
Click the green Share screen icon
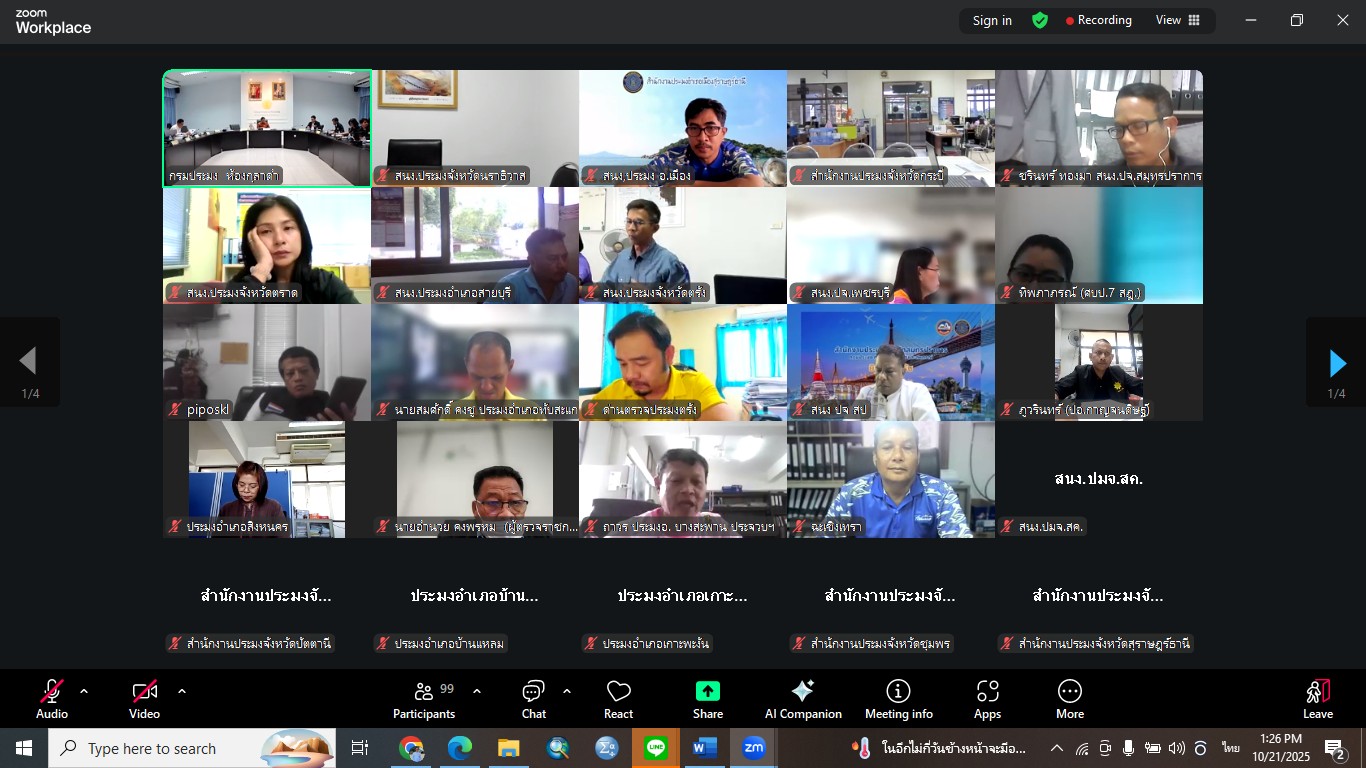[x=707, y=692]
